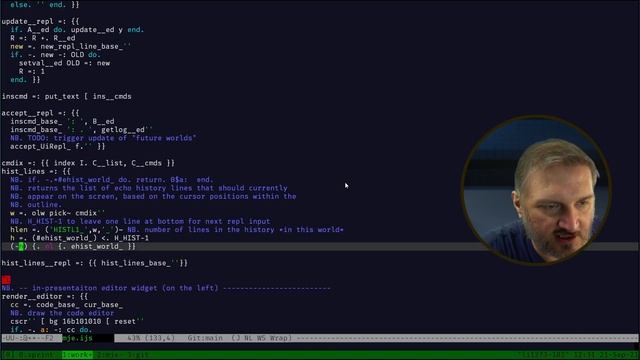Click the mje.ijs buffer name in mode line
Screen dimensions: 640x360
point(77,338)
